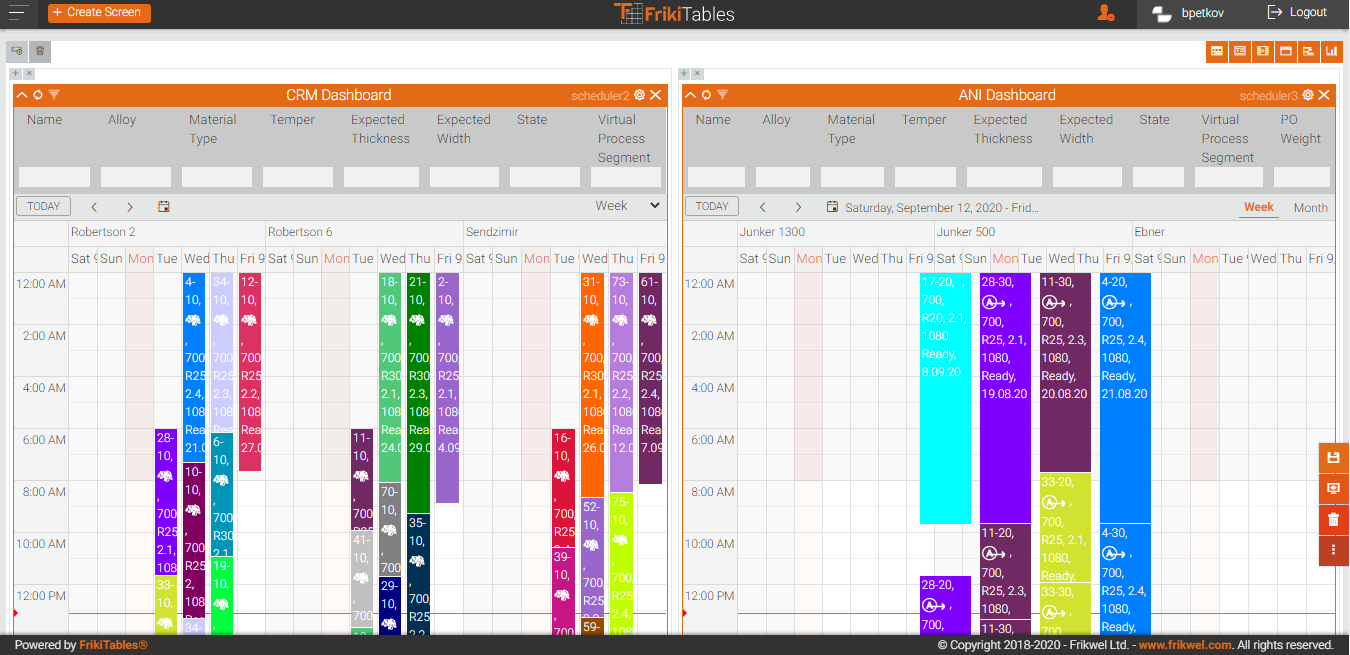Click the orange user icon in header
1350x655 pixels.
point(1106,13)
